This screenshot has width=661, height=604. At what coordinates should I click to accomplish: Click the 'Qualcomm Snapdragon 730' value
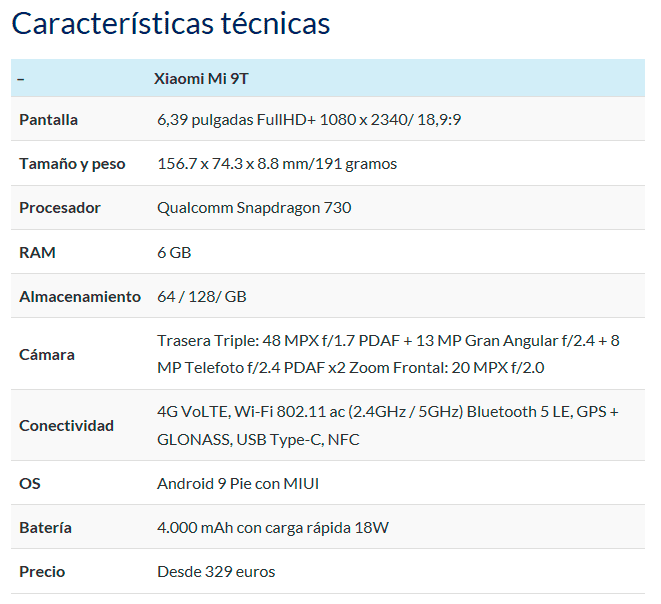point(254,208)
